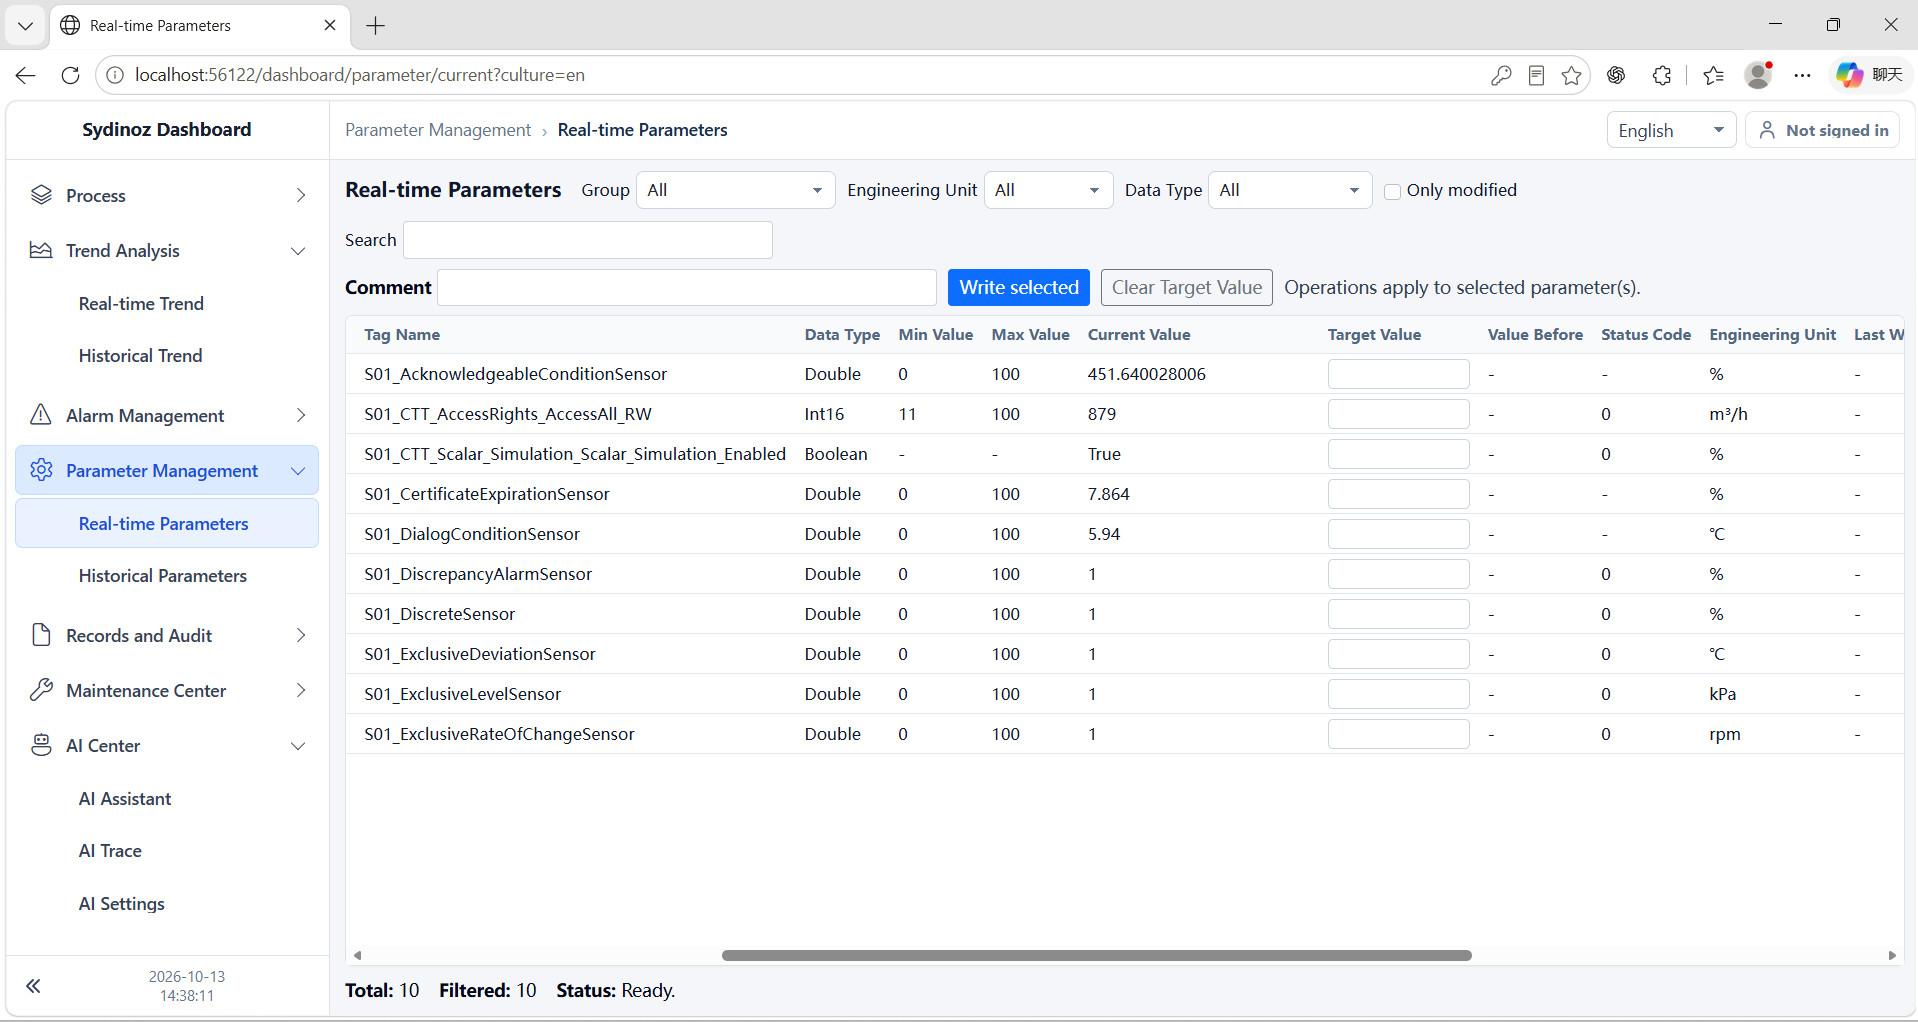
Task: Click the horizontal table scrollbar thumb
Action: point(1096,955)
